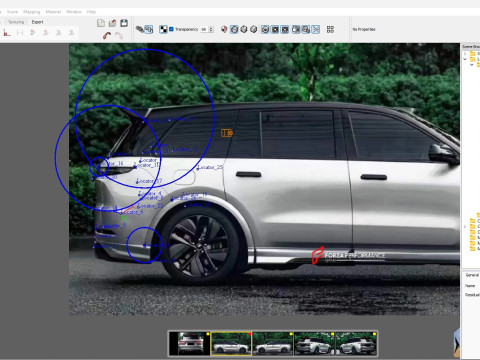Click the four-squares grid layout icon
Image resolution: width=480 pixels, height=360 pixels.
click(x=330, y=29)
